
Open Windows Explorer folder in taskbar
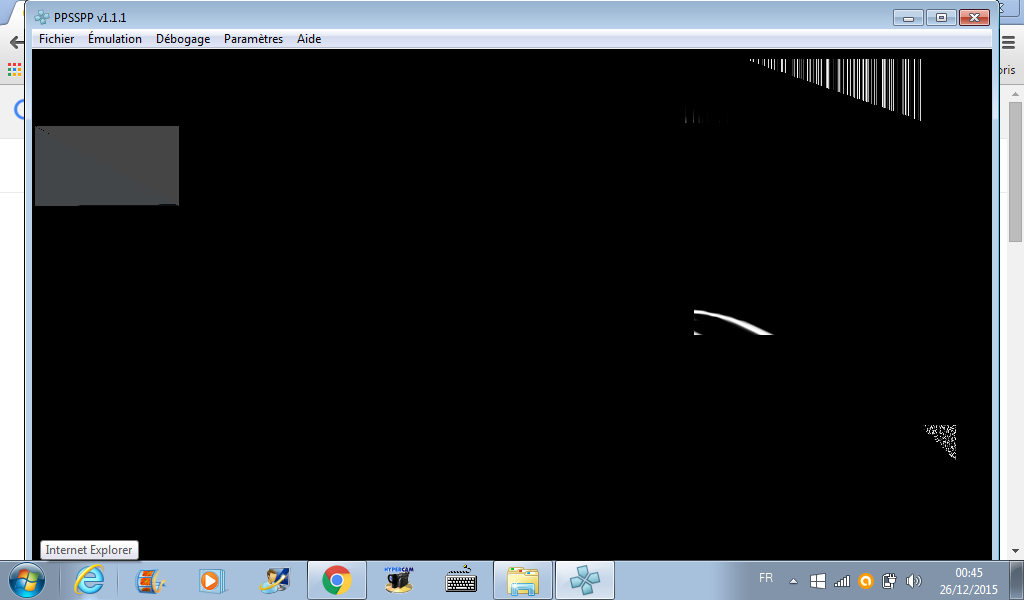click(523, 580)
